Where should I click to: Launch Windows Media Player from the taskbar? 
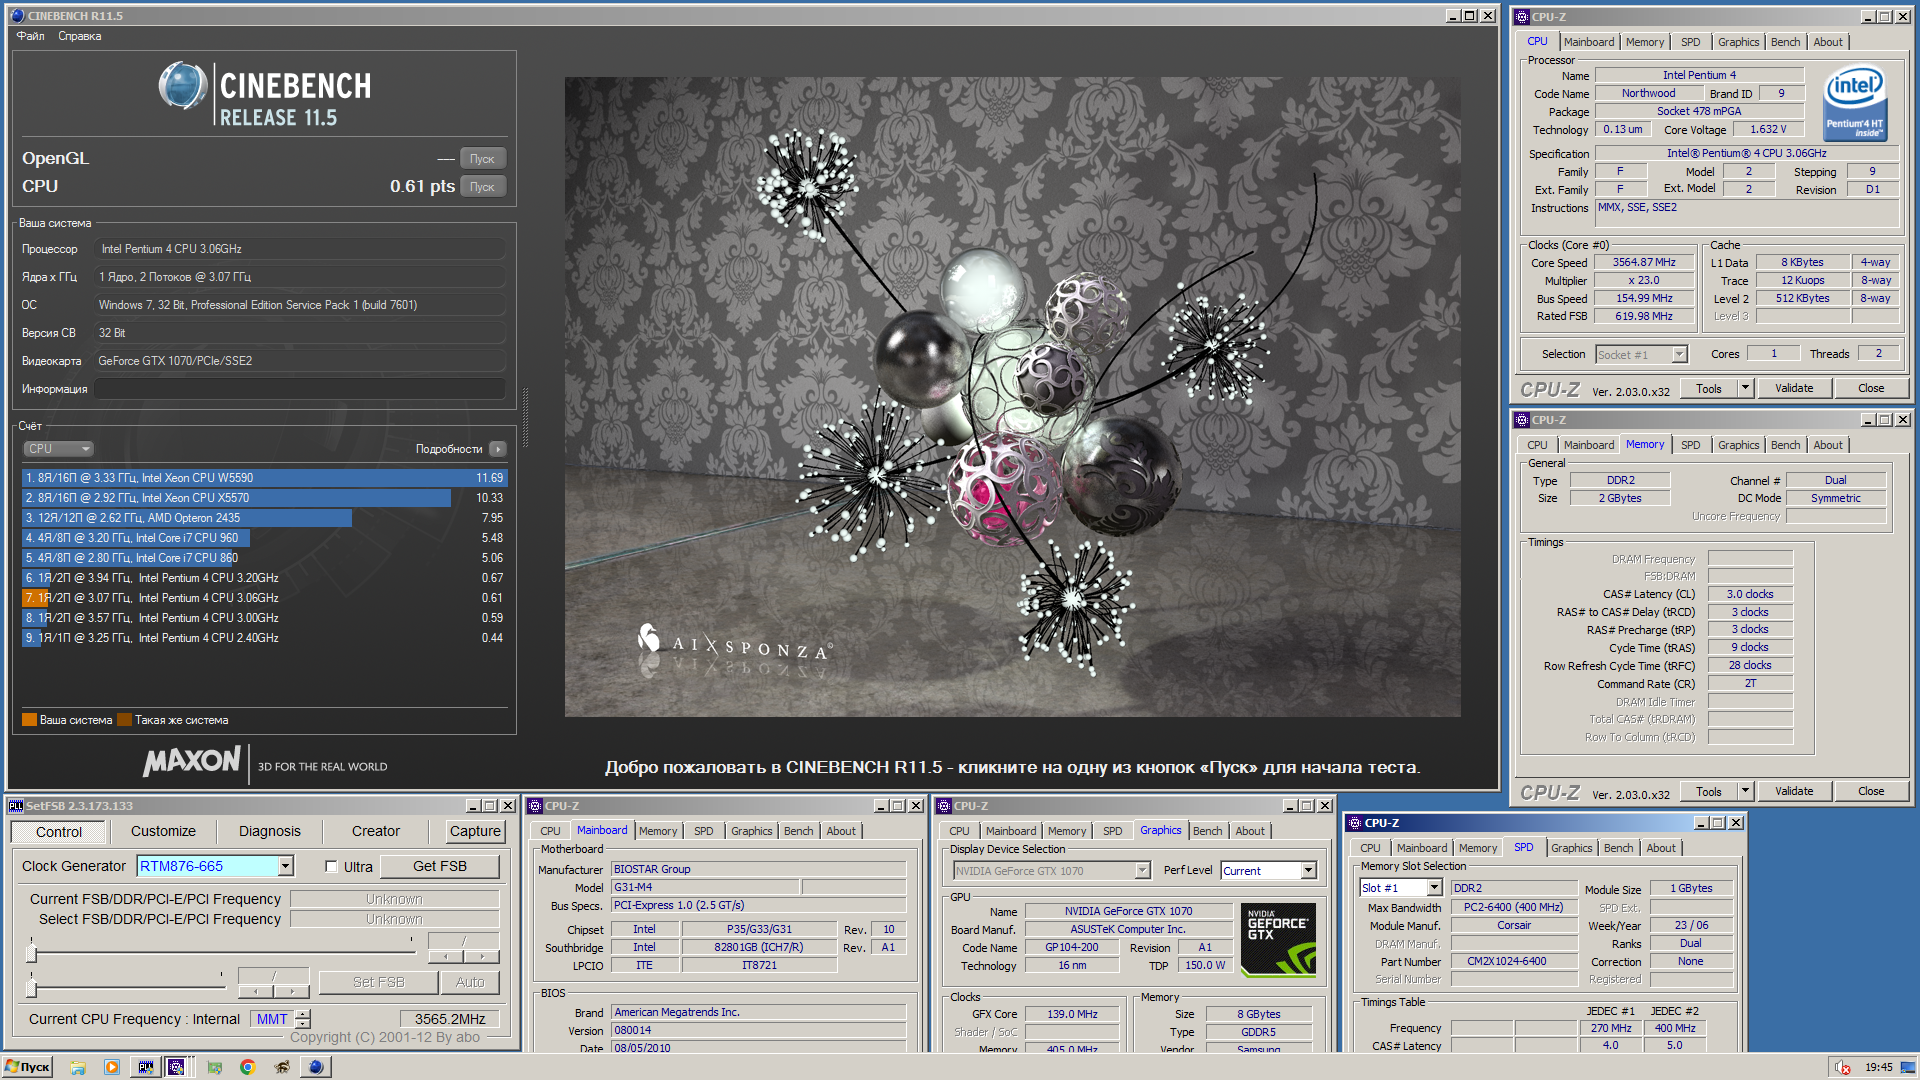click(x=112, y=1067)
